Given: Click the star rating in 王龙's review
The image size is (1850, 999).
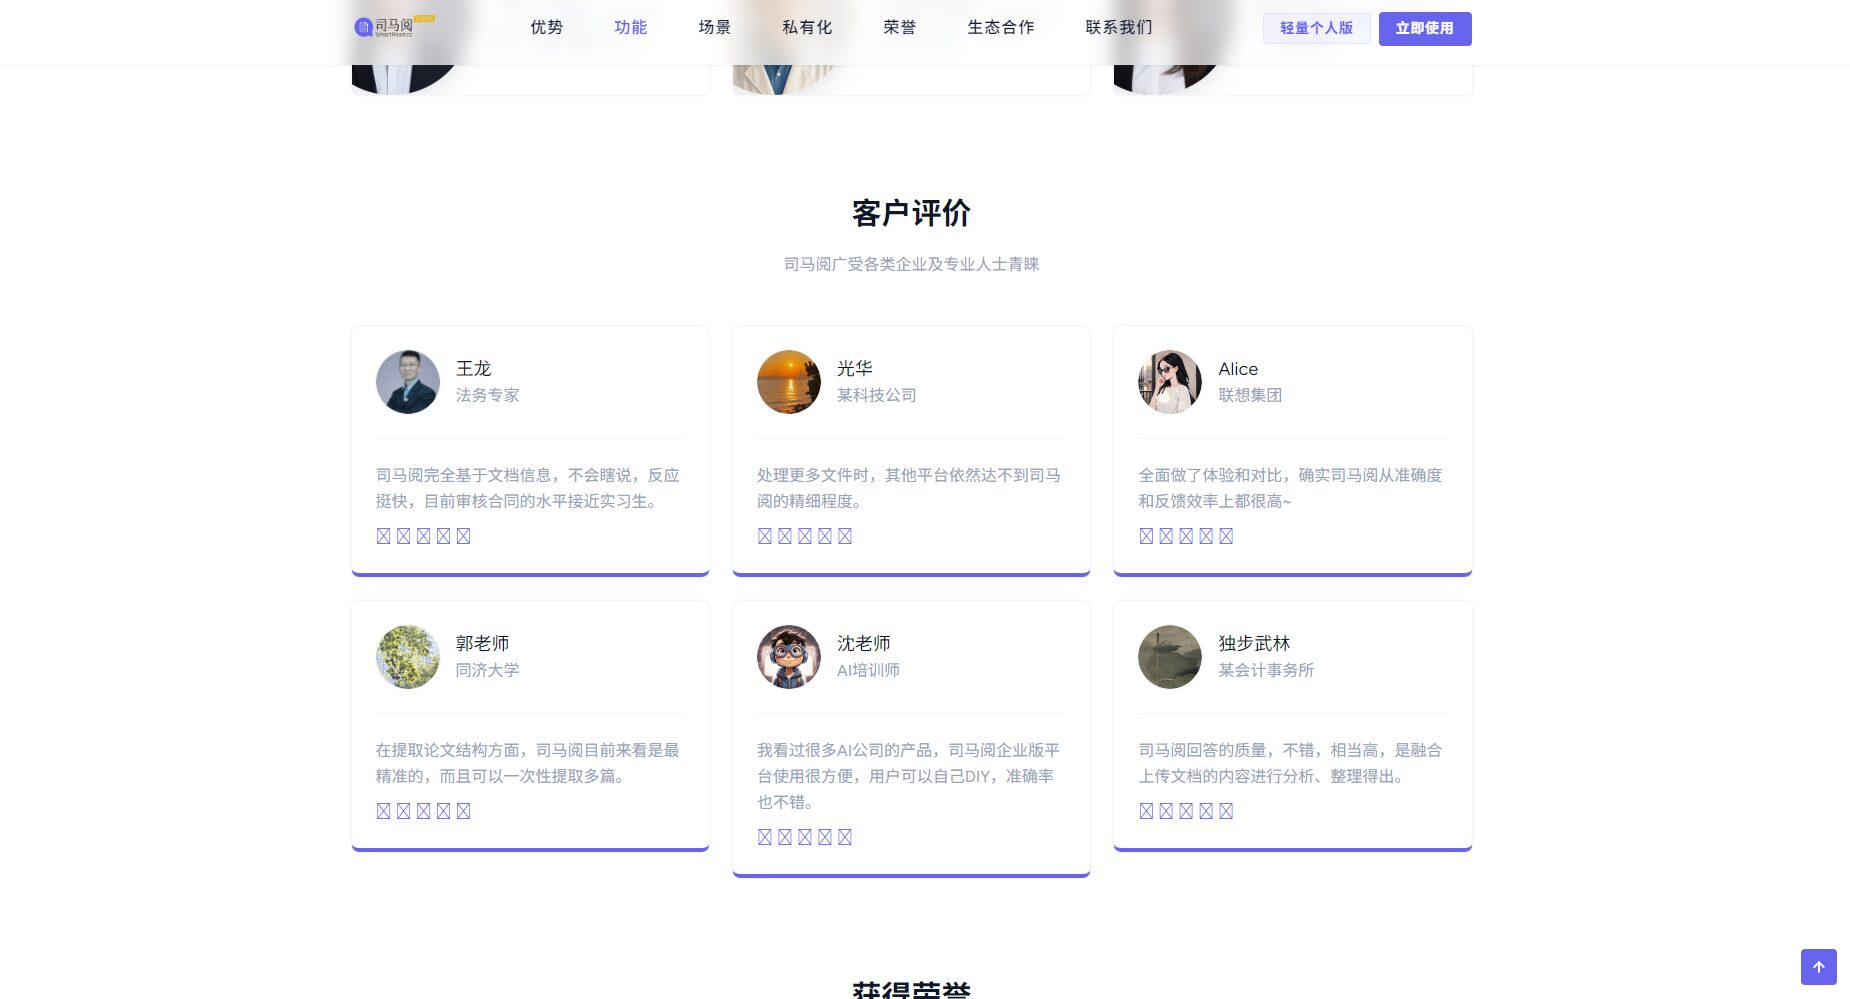Looking at the screenshot, I should tap(422, 536).
